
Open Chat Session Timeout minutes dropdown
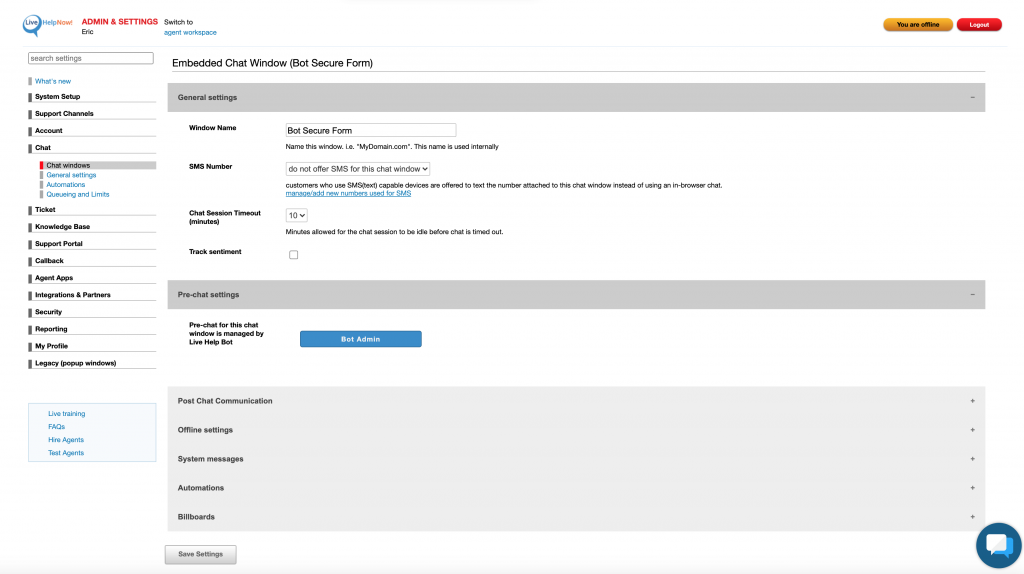pos(297,215)
